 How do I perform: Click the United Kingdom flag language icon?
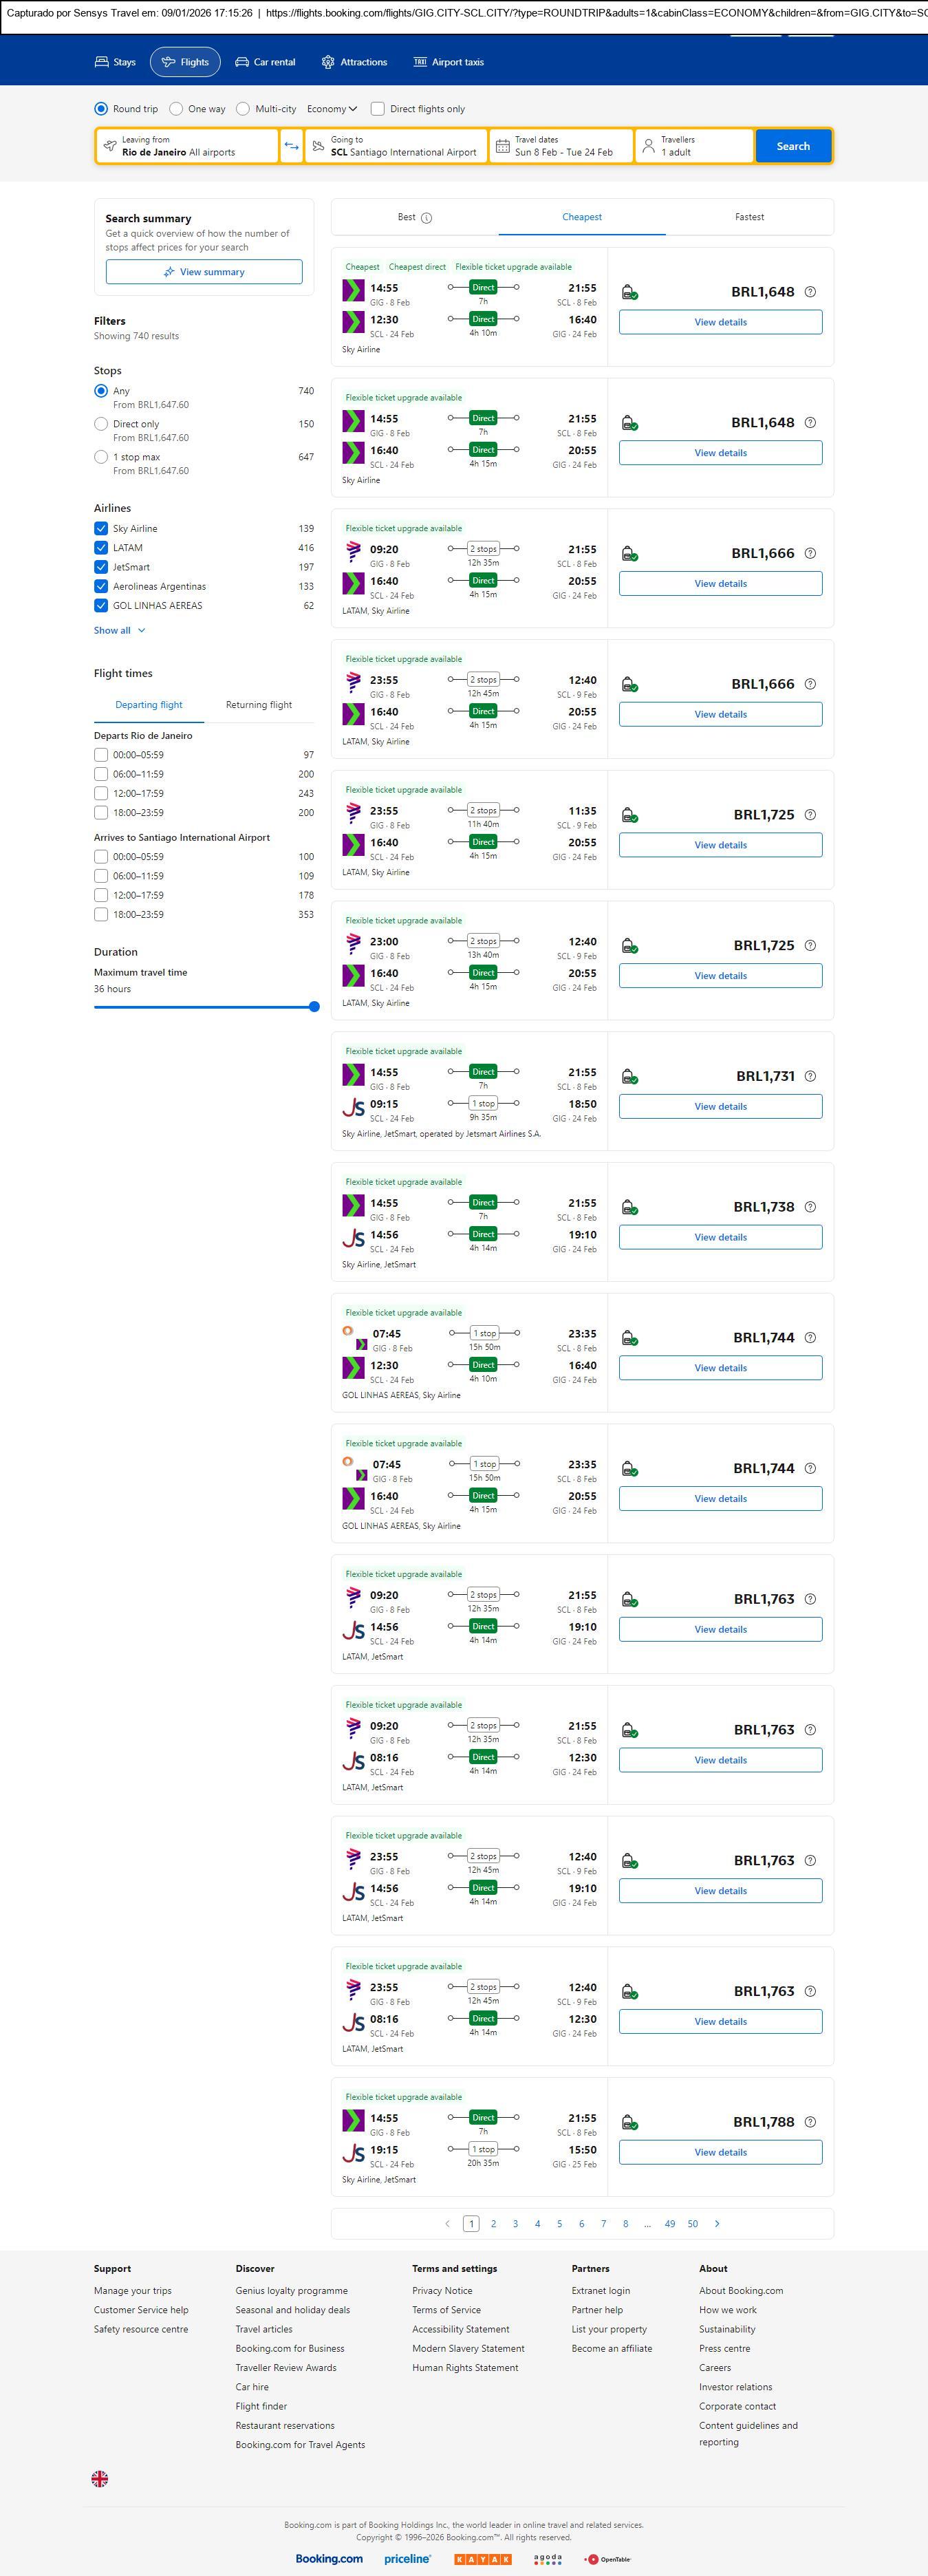(x=100, y=2478)
